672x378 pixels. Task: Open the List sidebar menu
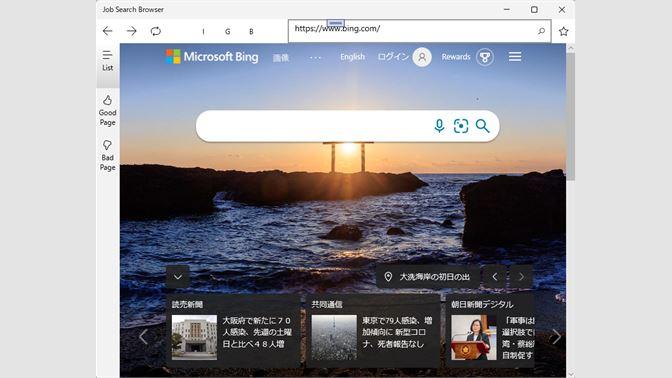click(x=108, y=60)
